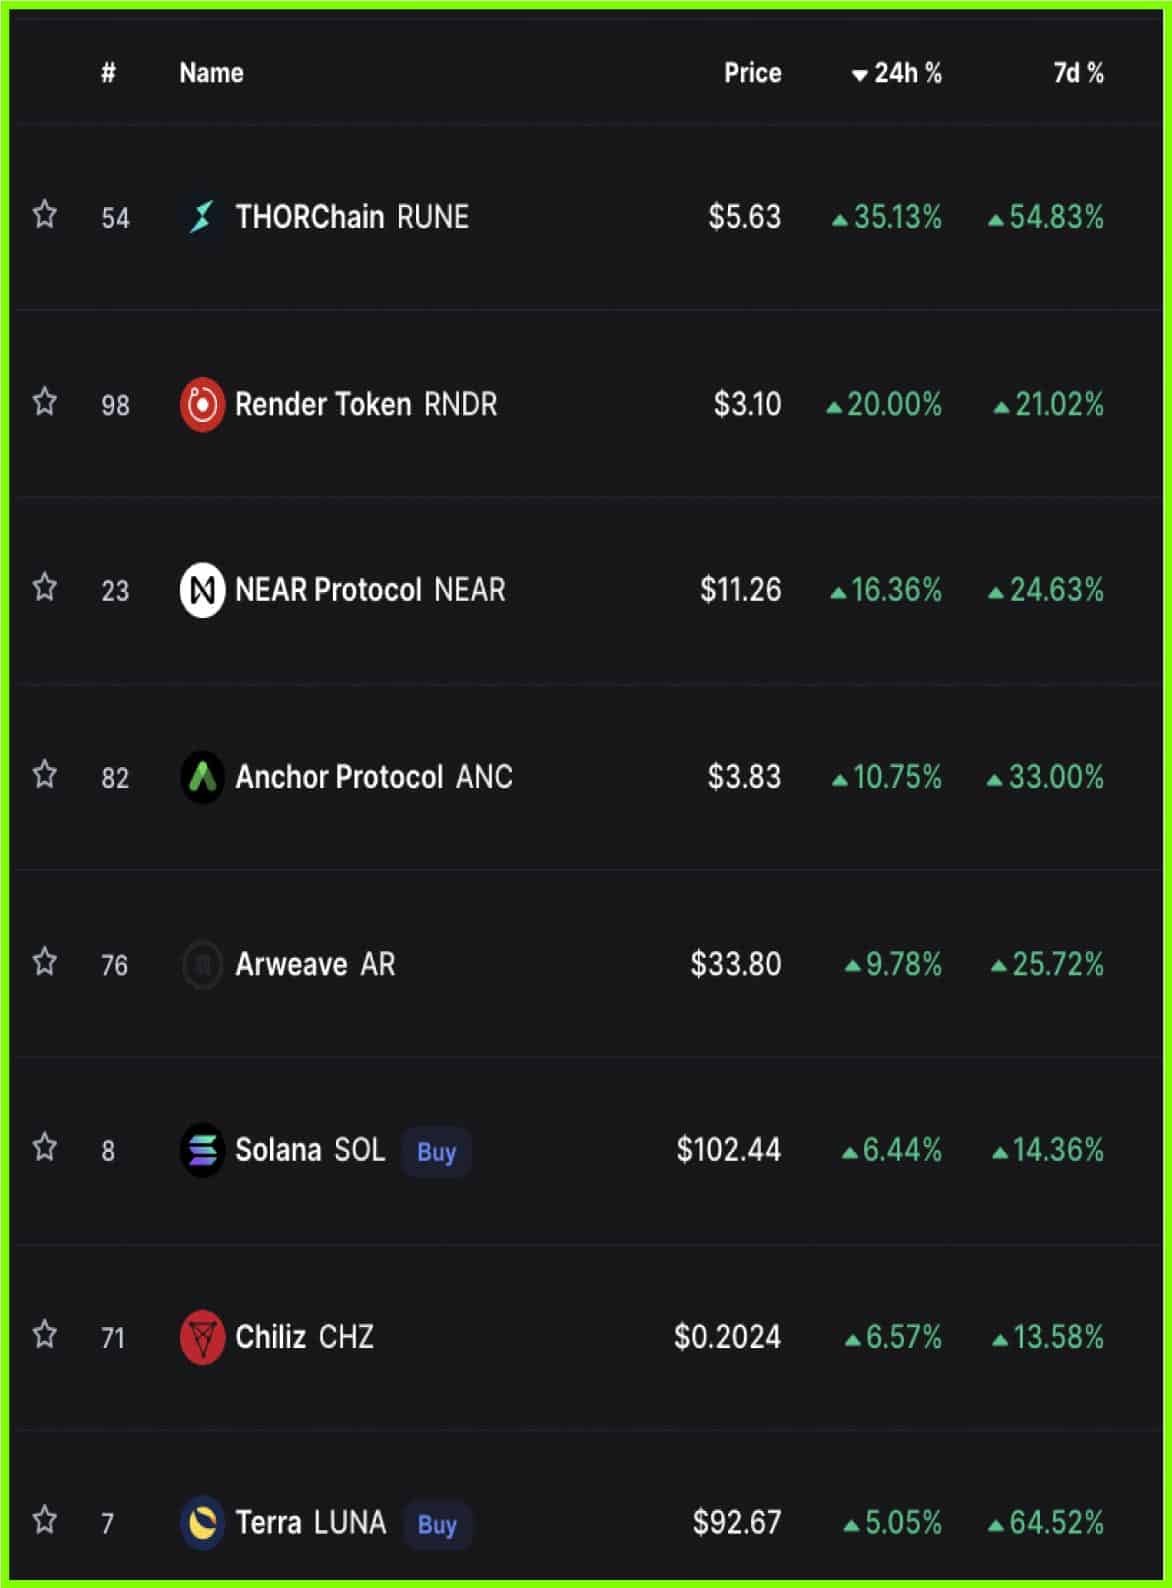1172x1588 pixels.
Task: Sort by the 7d % column header
Action: 1078,73
